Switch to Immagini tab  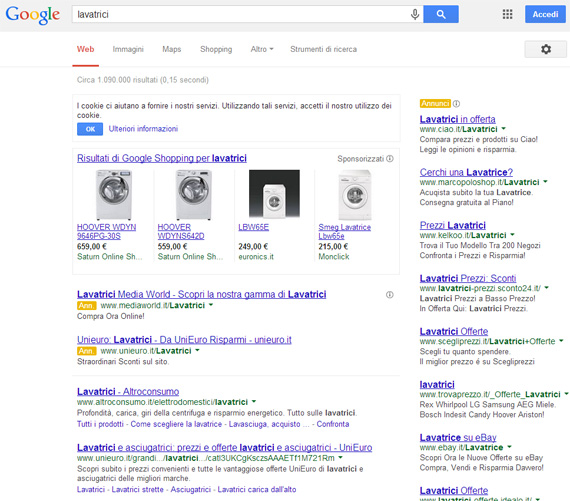128,49
